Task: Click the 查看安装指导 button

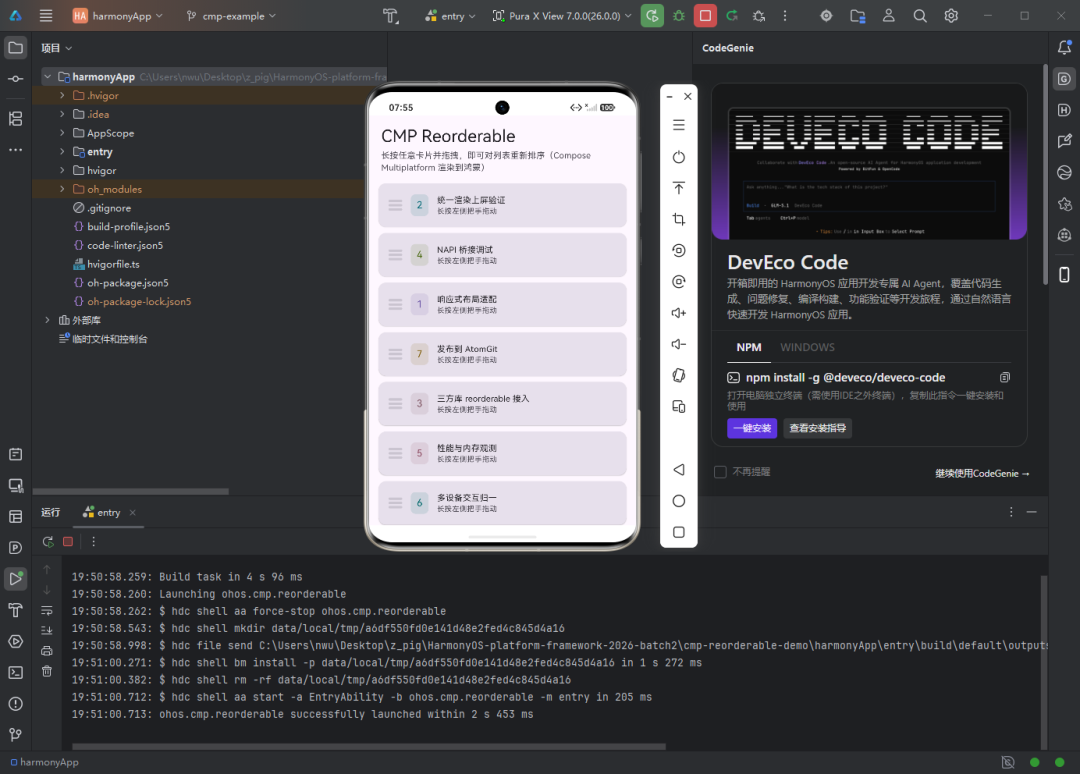Action: (x=817, y=428)
